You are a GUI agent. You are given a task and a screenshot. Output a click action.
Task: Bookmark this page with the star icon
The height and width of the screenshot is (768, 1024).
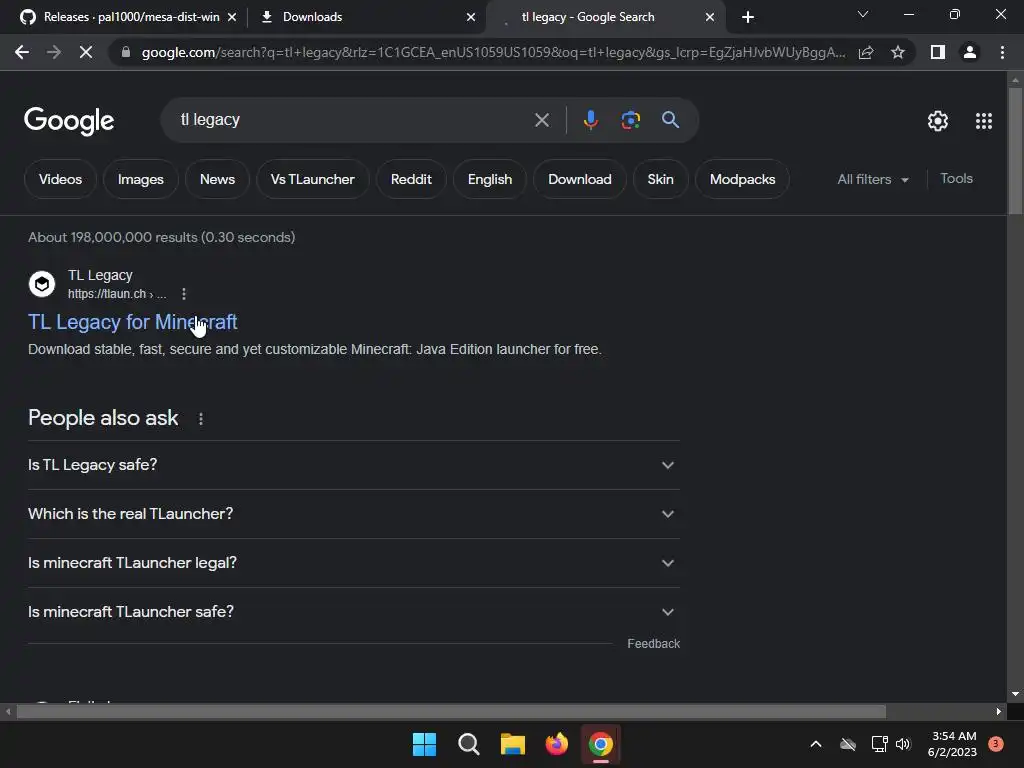click(898, 52)
